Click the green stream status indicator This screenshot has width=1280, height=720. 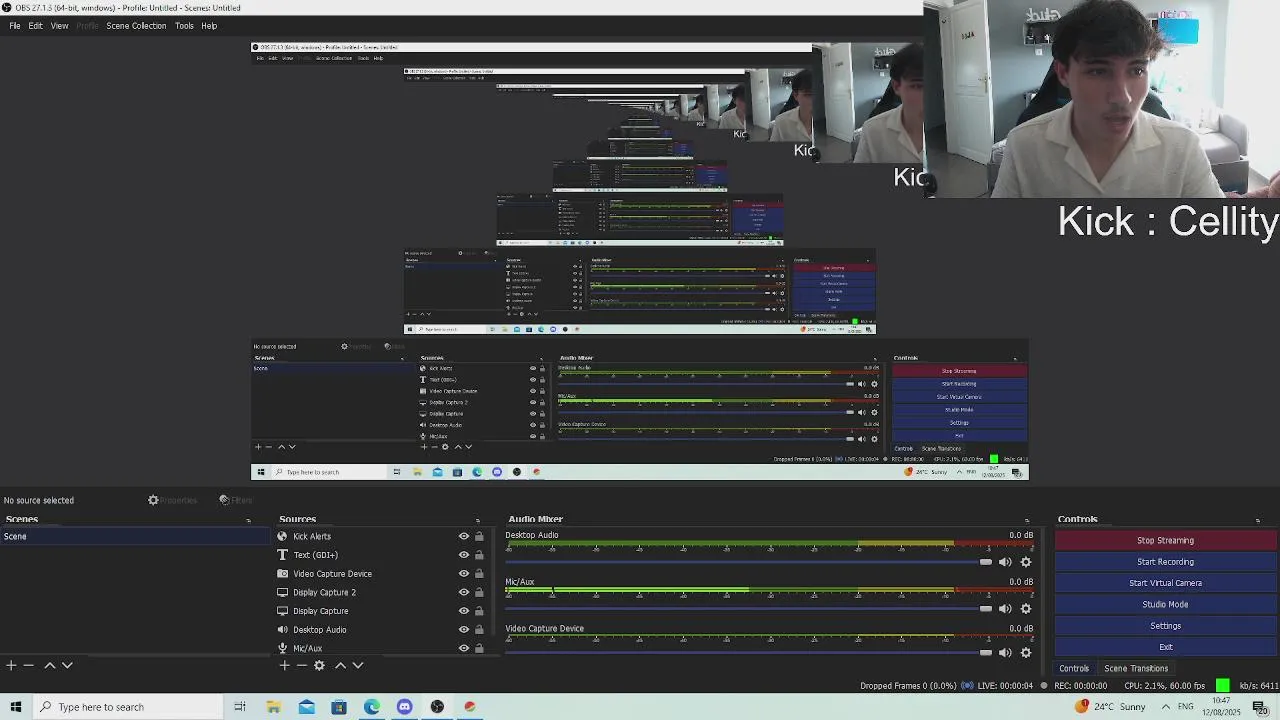pos(1223,685)
